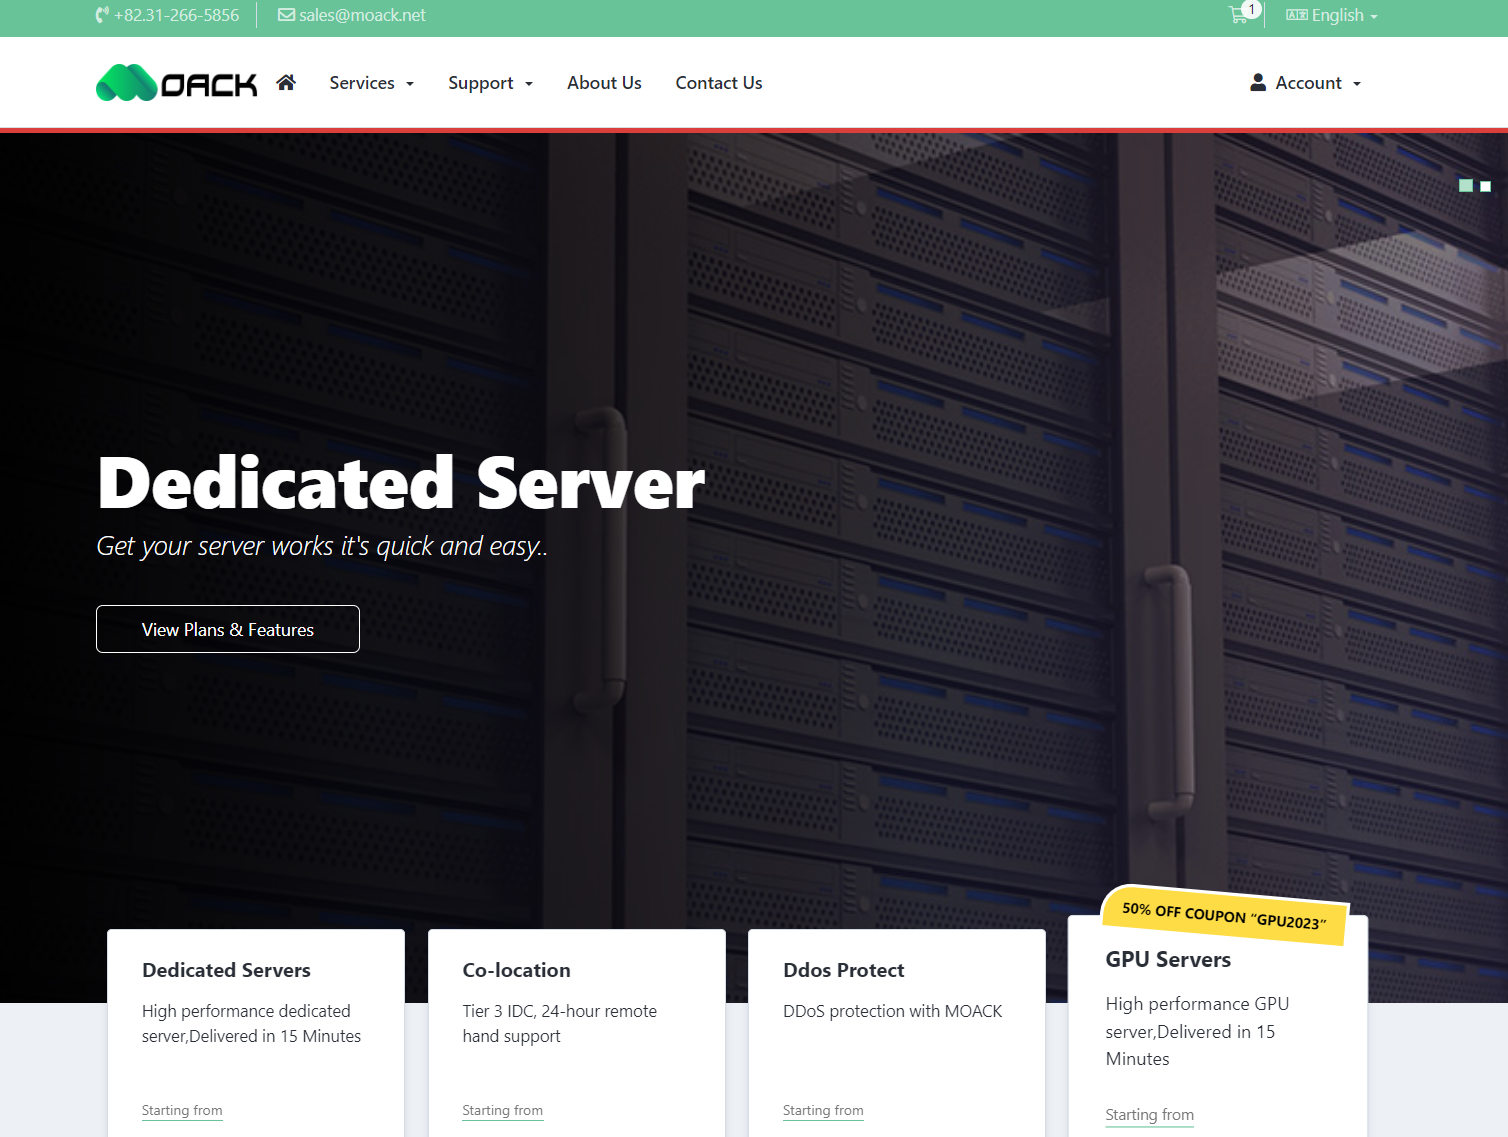Click the cart item count badge
1508x1137 pixels.
(x=1251, y=9)
